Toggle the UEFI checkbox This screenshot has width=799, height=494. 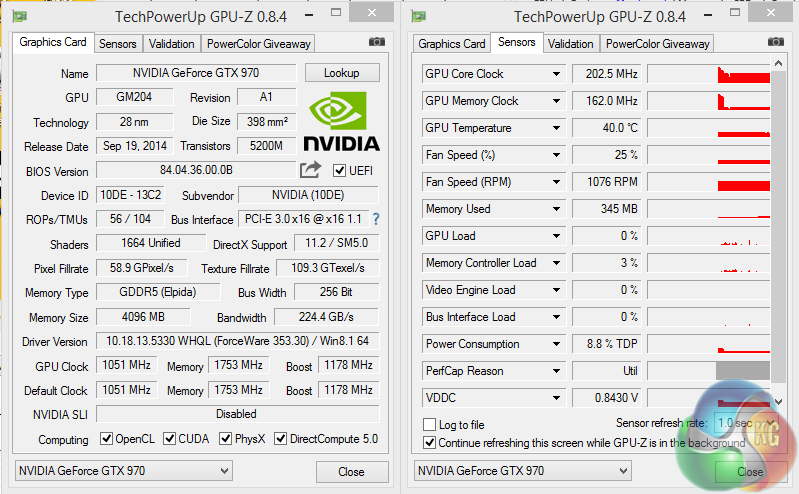point(340,170)
